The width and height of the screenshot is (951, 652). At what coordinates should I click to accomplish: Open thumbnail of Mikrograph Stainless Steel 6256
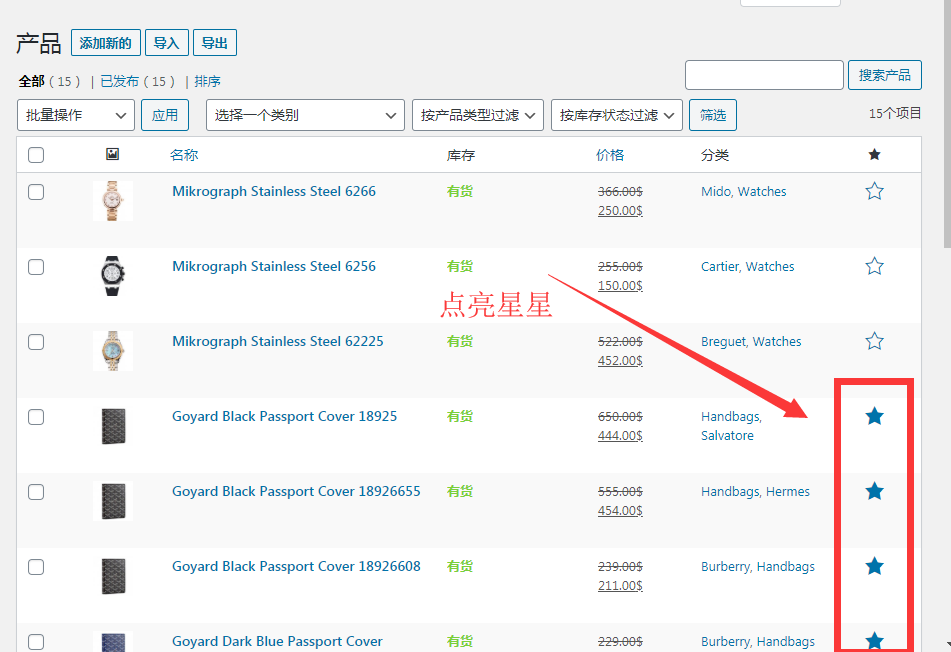pyautogui.click(x=113, y=276)
